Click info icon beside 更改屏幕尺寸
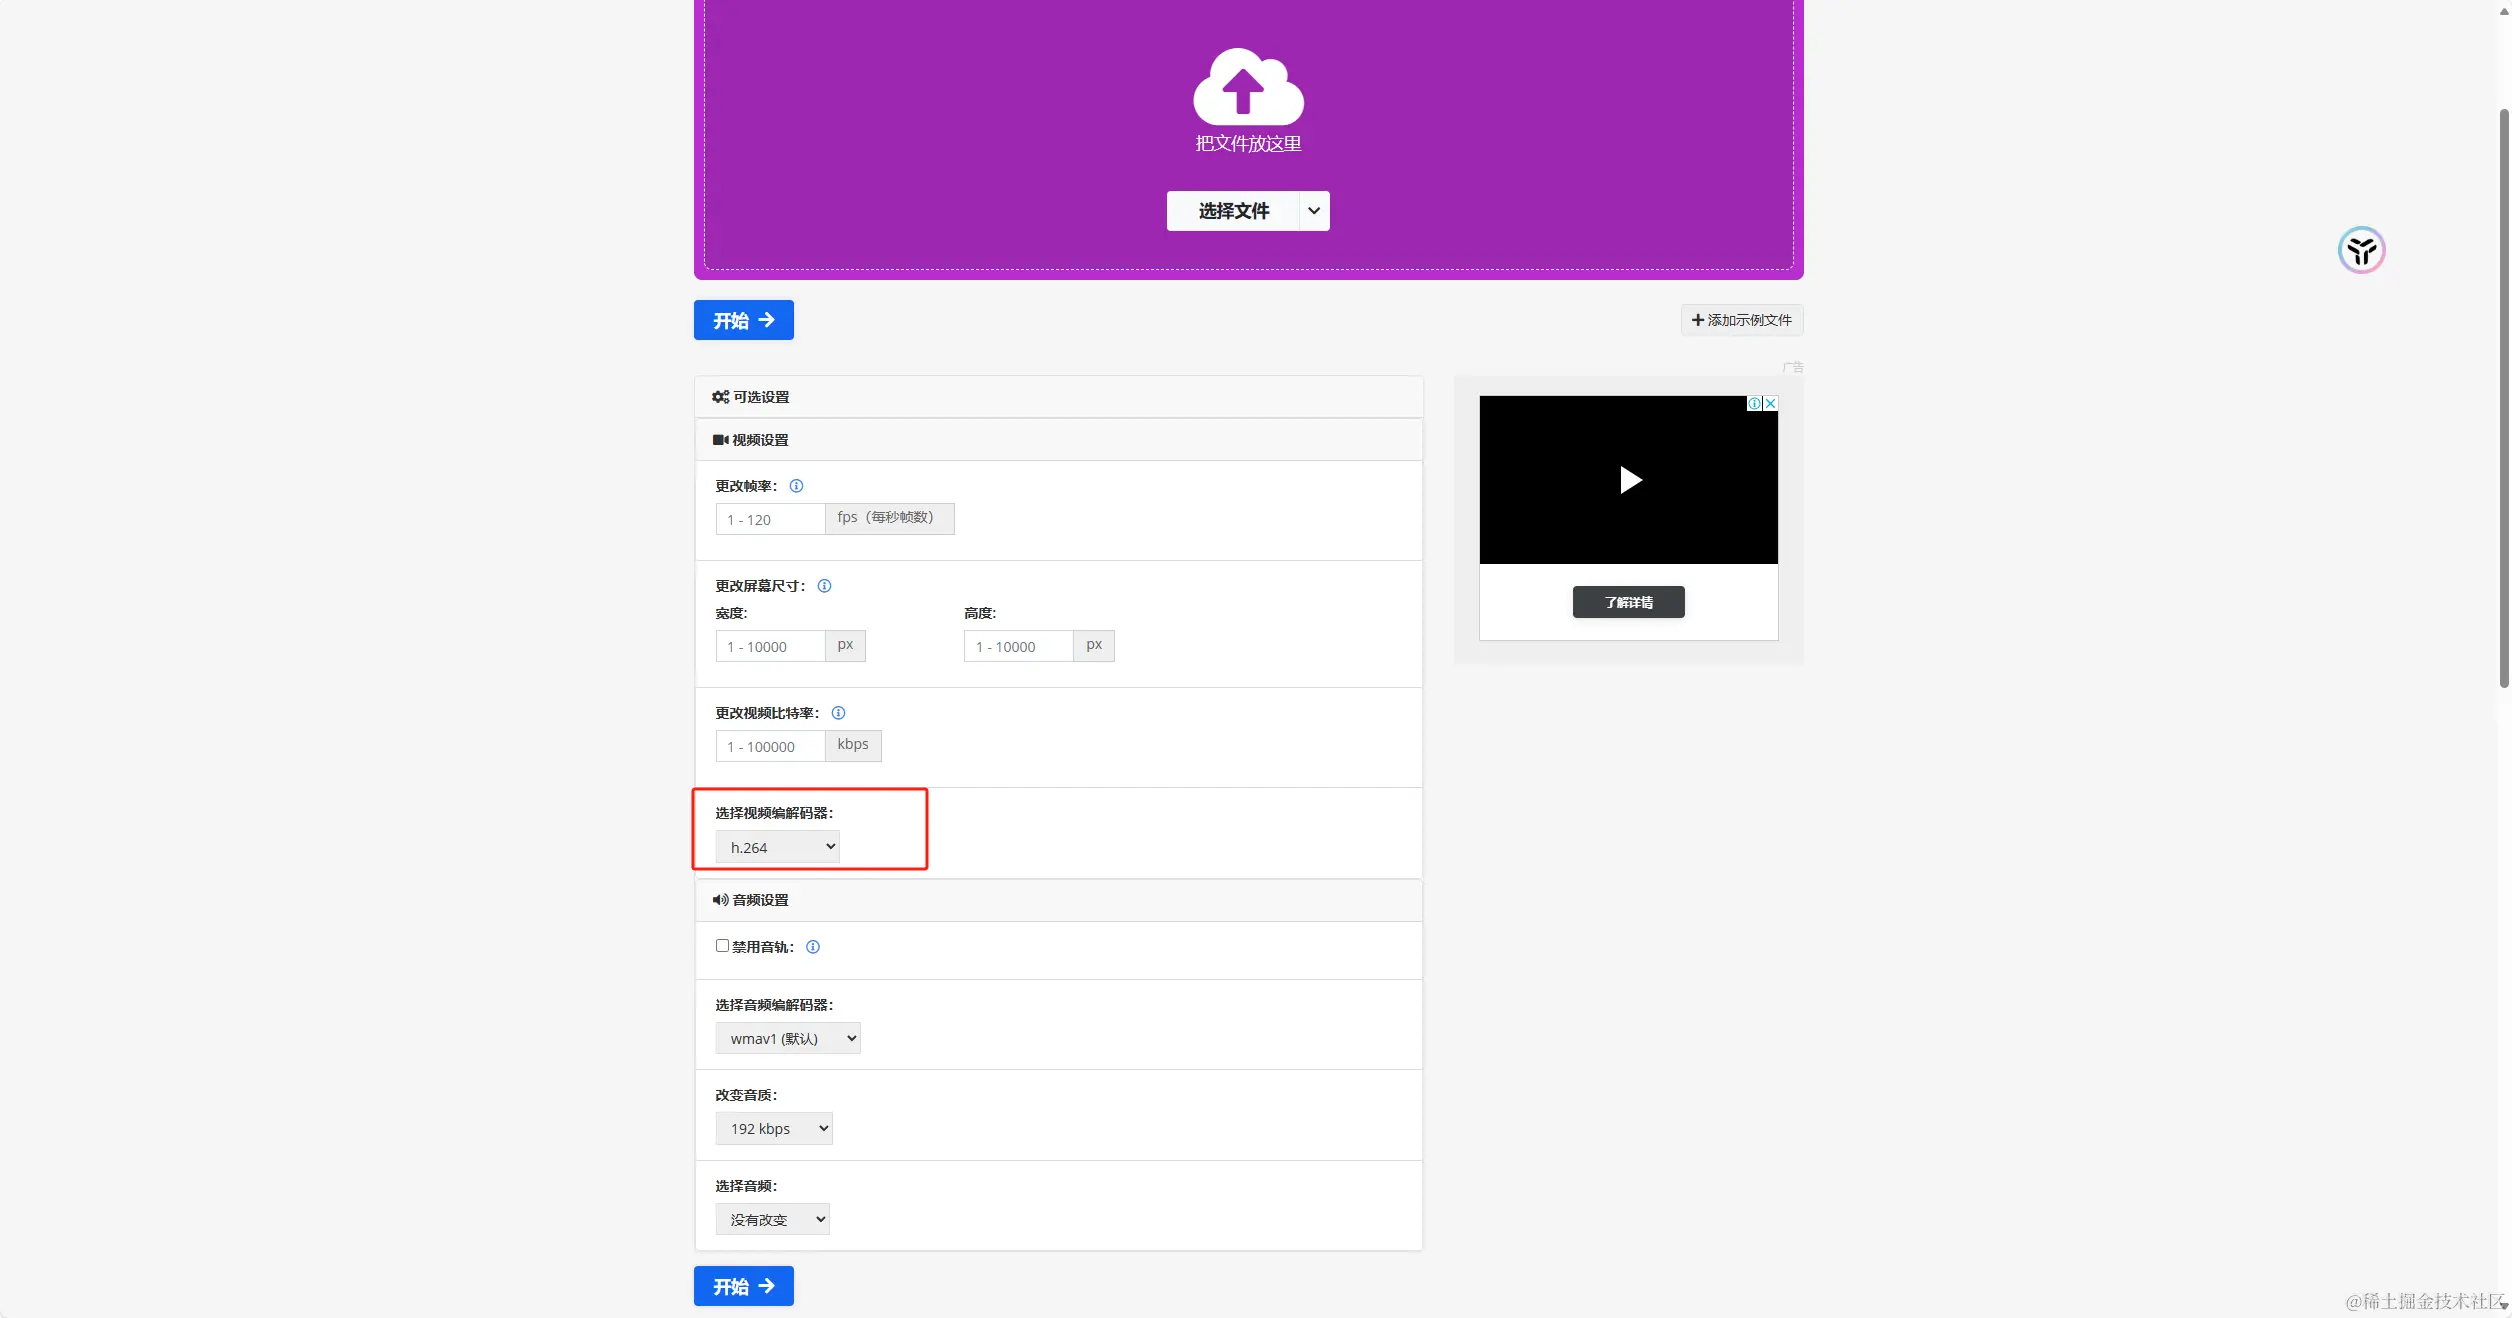Screen dimensions: 2512x1318 (824, 586)
